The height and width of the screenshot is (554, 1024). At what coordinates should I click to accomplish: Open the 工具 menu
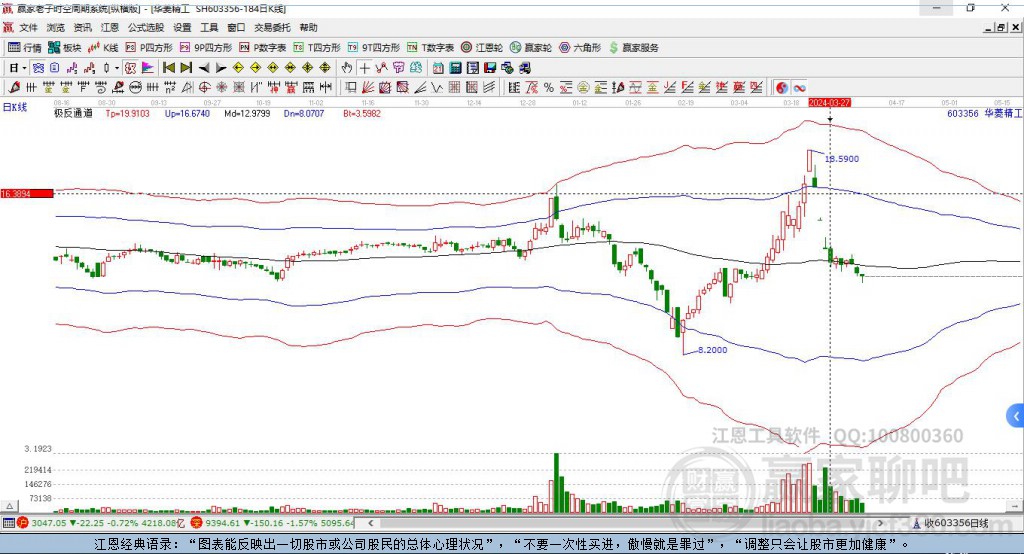pyautogui.click(x=209, y=27)
